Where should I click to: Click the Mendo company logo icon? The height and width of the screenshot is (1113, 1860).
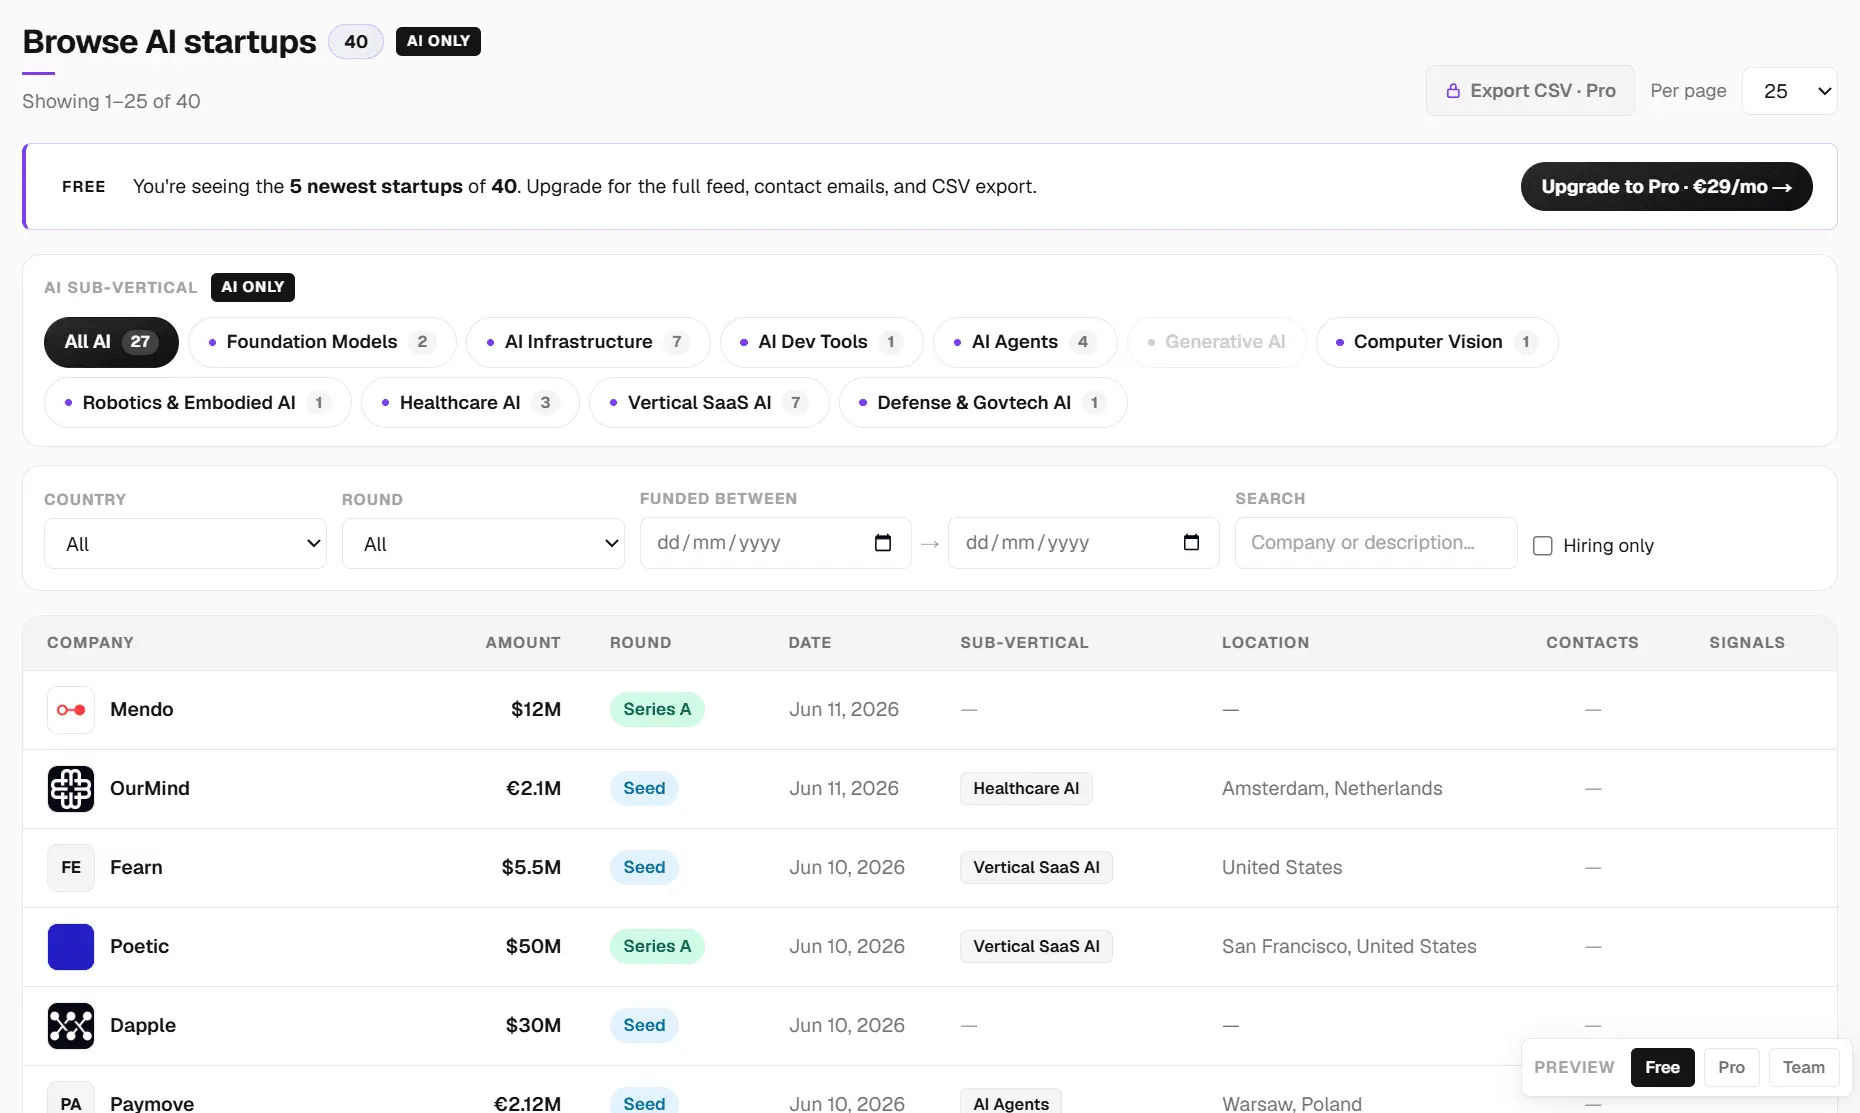point(71,710)
